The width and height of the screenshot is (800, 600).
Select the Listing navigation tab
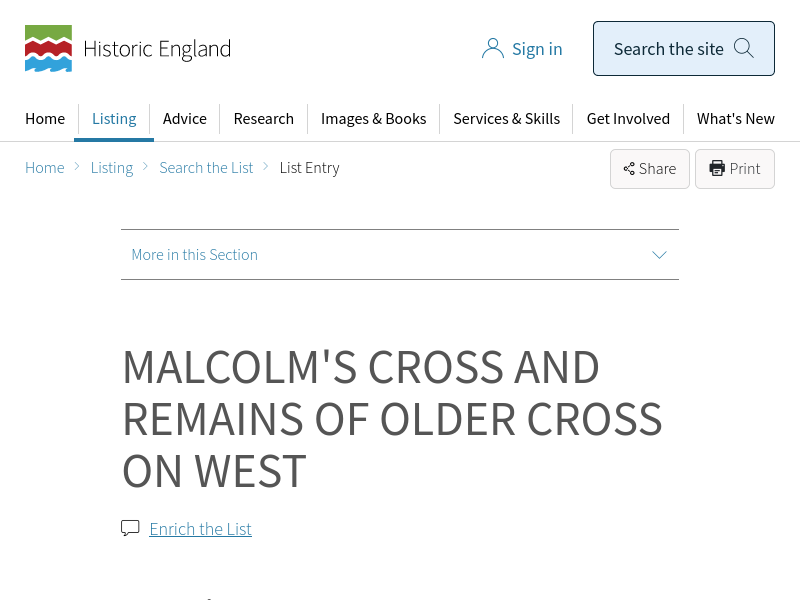click(x=114, y=119)
